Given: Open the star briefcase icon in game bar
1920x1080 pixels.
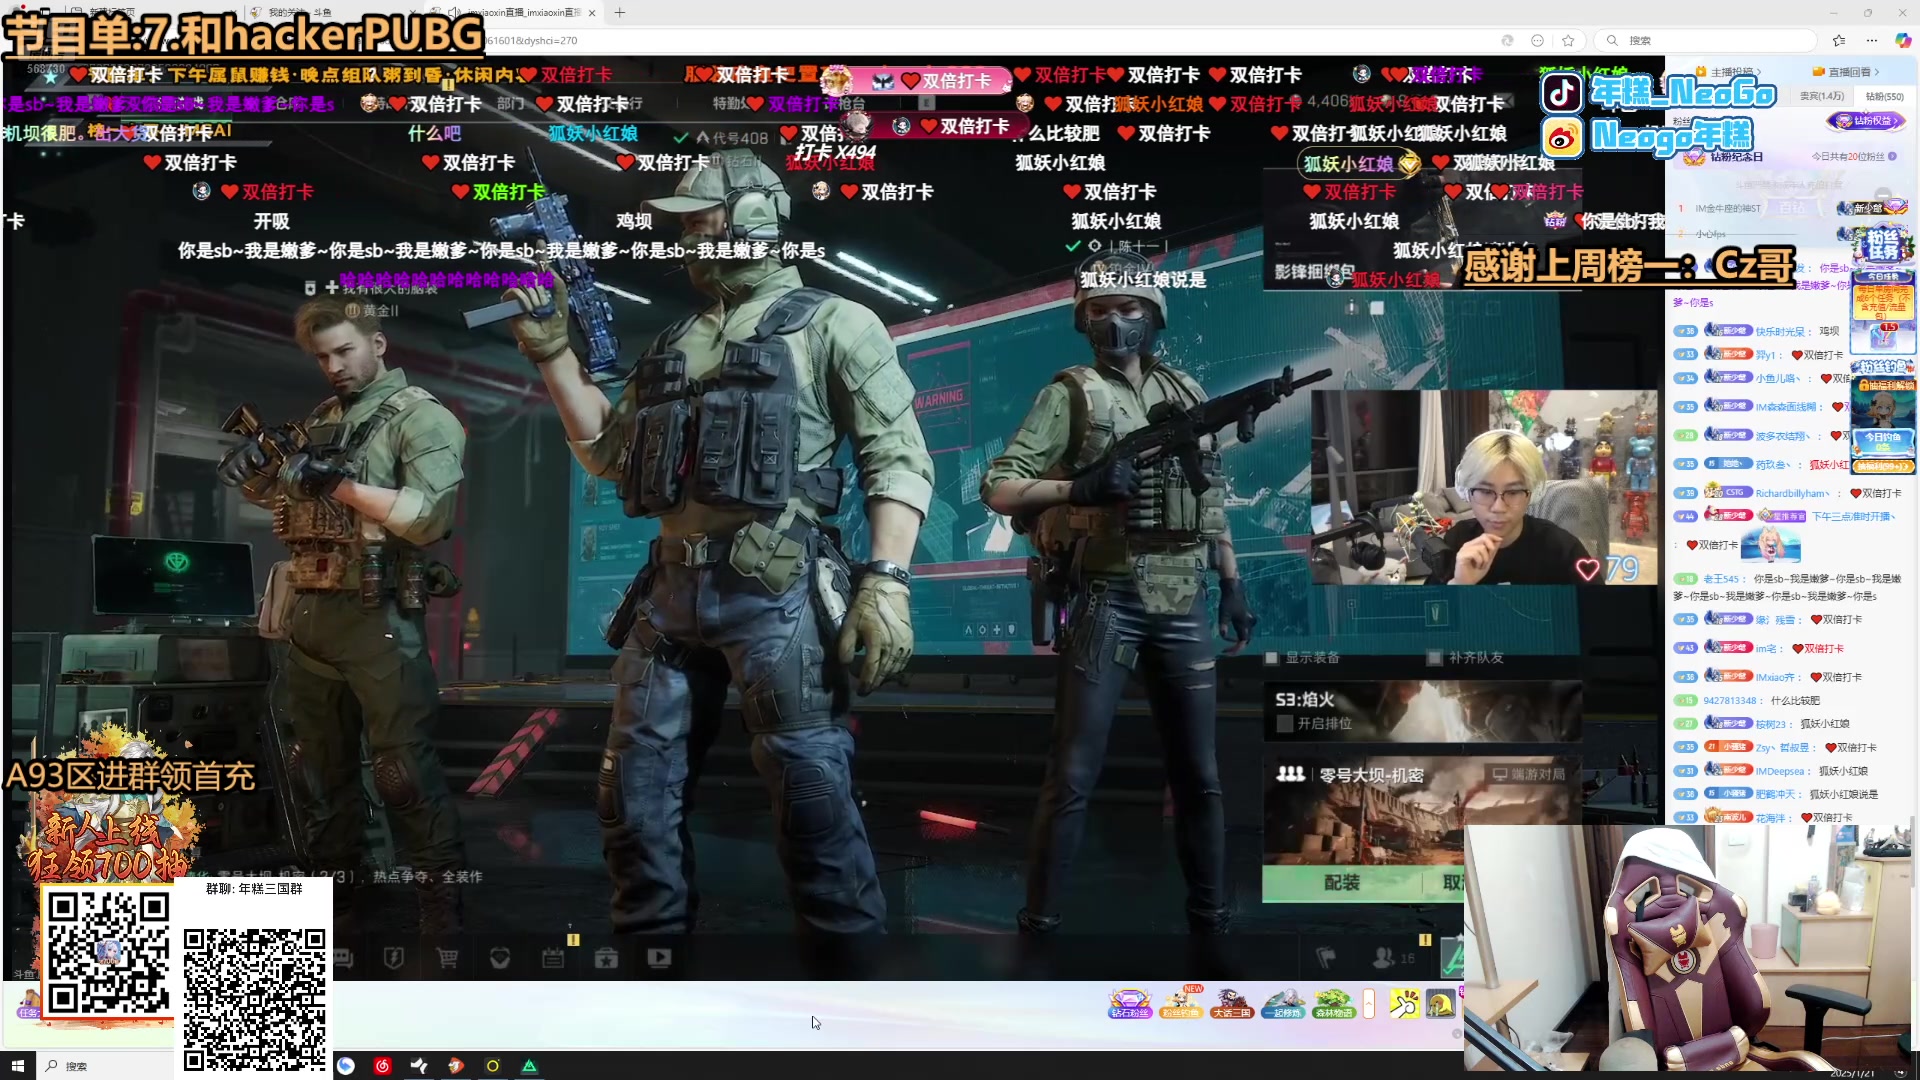Looking at the screenshot, I should pos(606,958).
